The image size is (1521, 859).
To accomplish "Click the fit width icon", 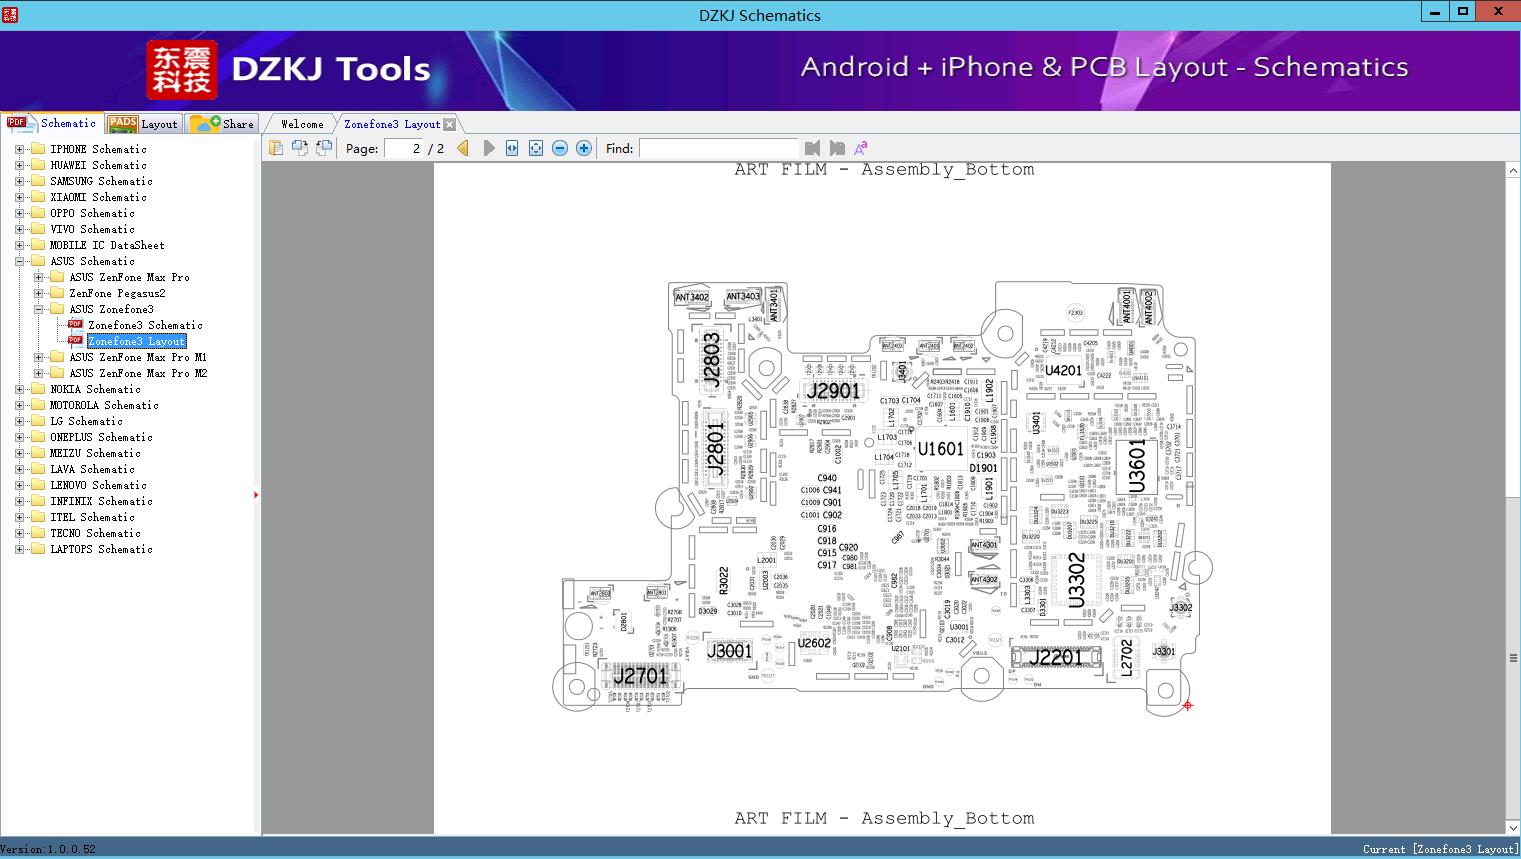I will tap(512, 148).
